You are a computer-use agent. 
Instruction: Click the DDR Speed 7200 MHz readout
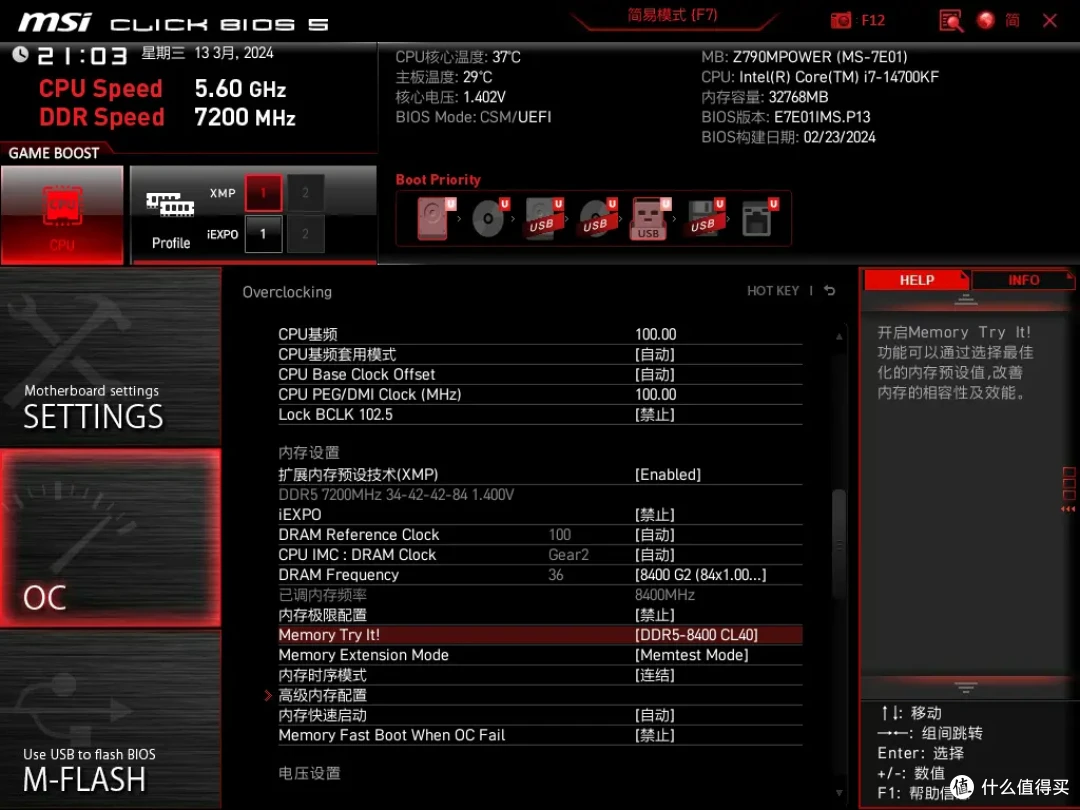(167, 117)
